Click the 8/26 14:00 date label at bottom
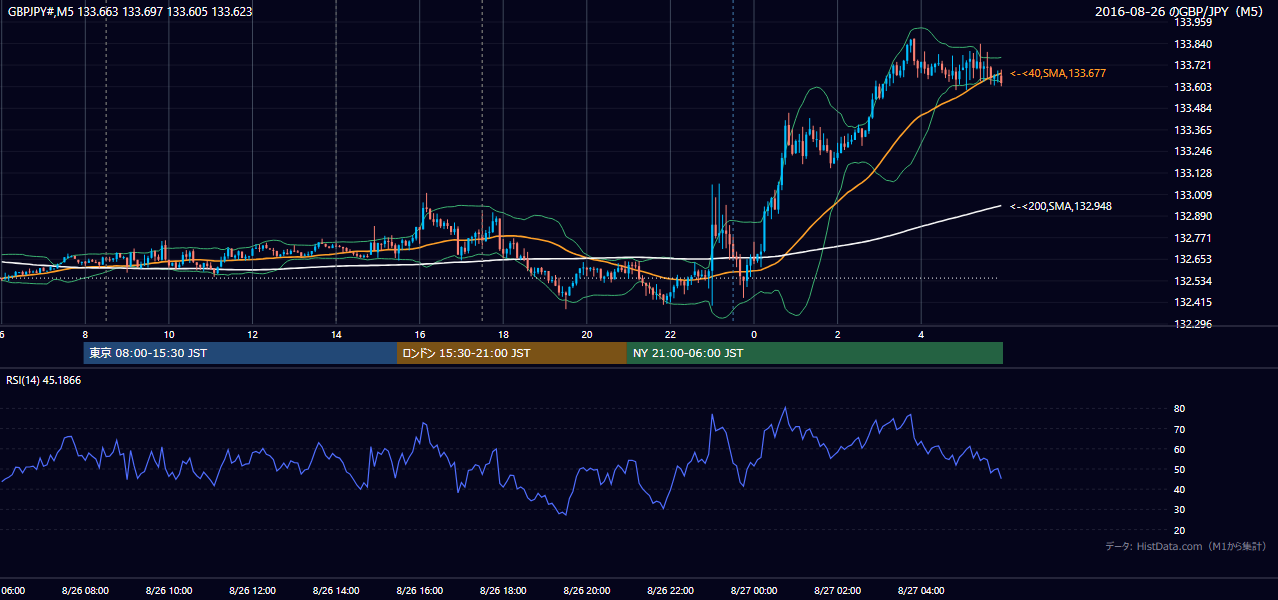Viewport: 1278px width, 600px height. tap(336, 591)
